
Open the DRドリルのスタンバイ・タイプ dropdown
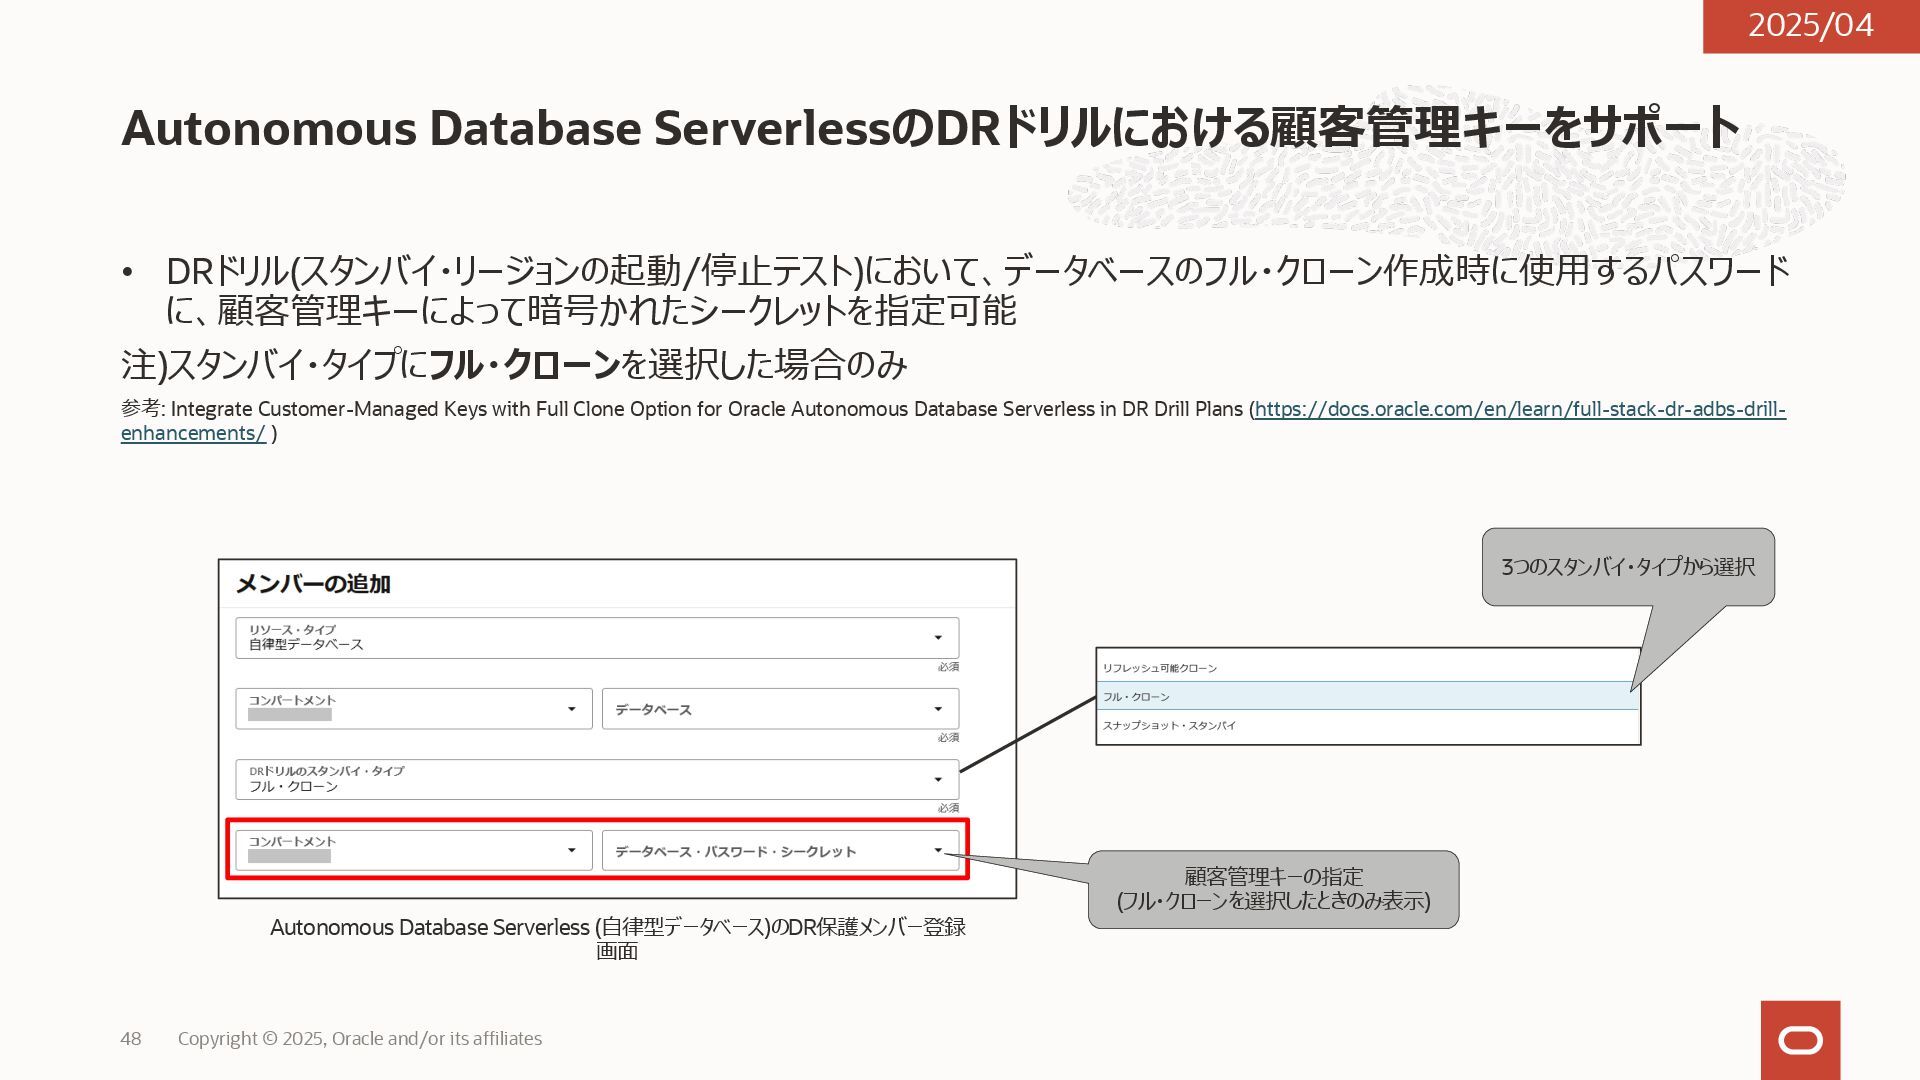597,779
